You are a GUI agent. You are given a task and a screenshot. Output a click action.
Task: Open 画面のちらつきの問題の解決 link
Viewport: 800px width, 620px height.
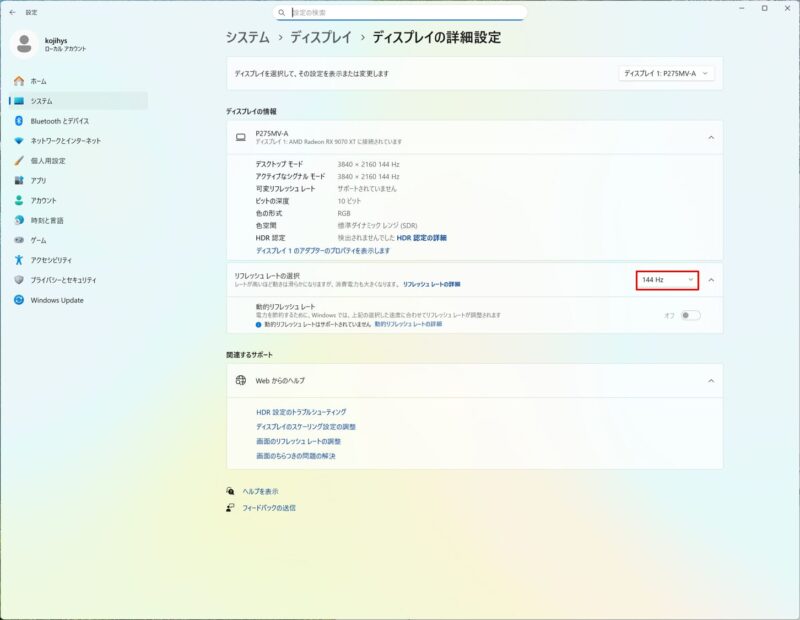[x=296, y=456]
